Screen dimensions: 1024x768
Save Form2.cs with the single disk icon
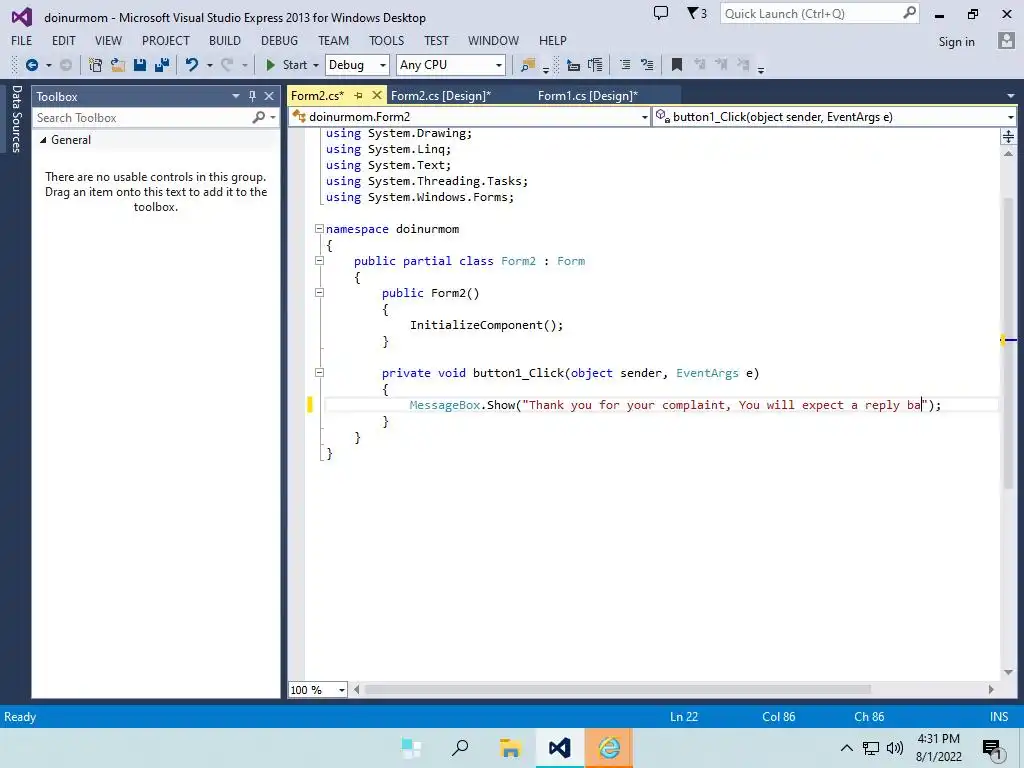click(x=140, y=65)
